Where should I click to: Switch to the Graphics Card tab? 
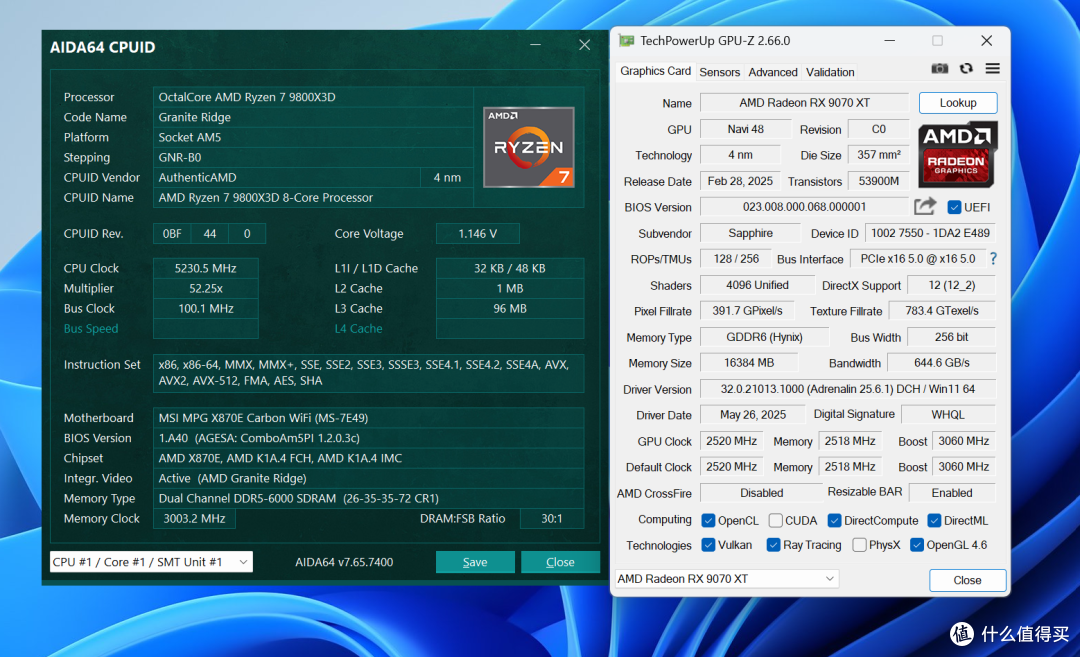(x=655, y=71)
